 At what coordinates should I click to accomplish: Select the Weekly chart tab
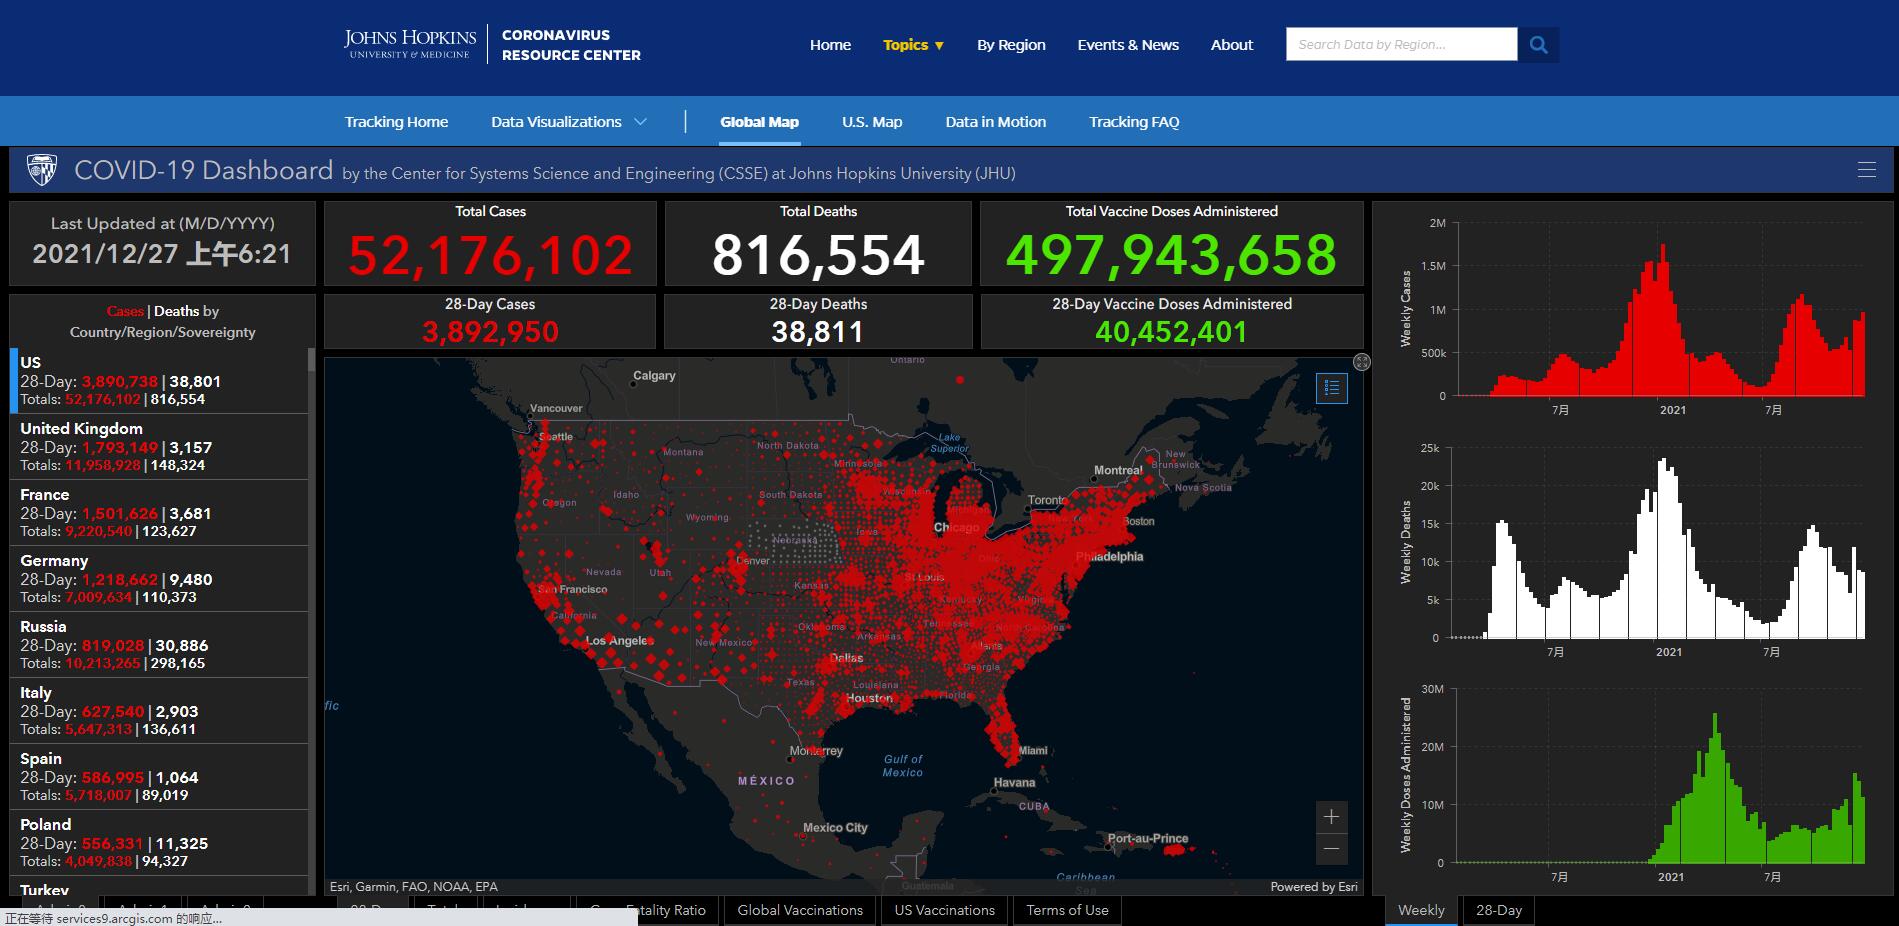(x=1421, y=910)
